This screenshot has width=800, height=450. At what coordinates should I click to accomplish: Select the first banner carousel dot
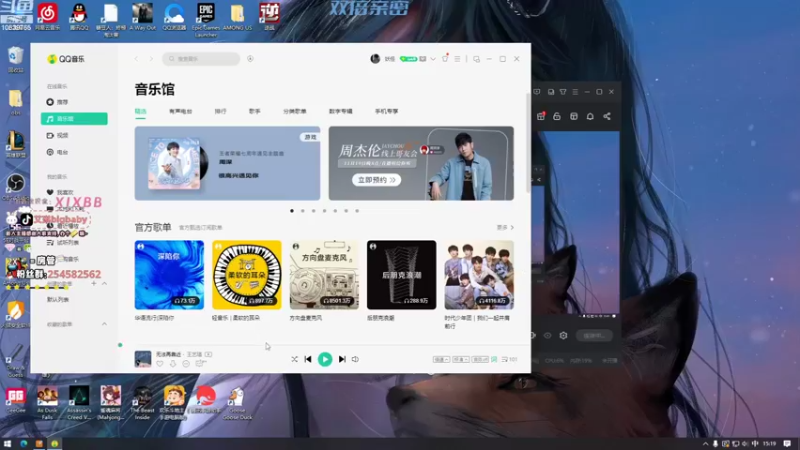click(292, 211)
